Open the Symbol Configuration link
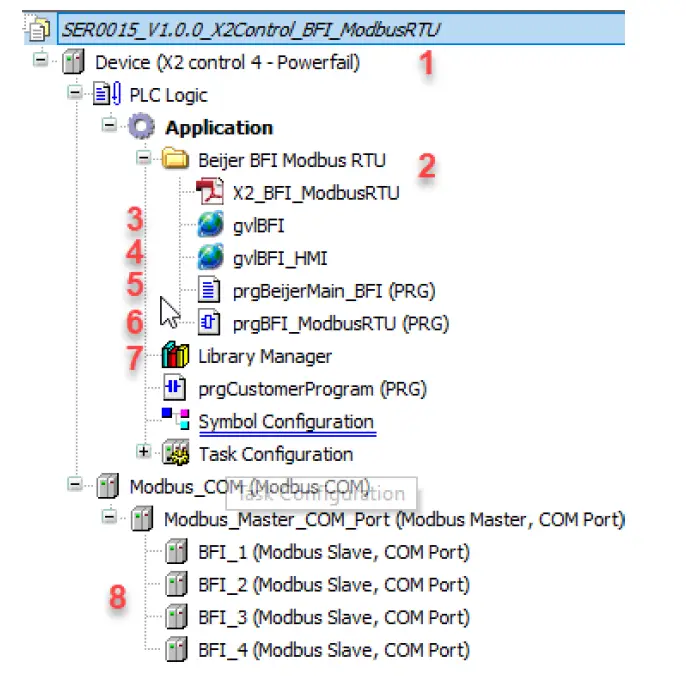Screen dimensions: 686x676 [x=287, y=422]
